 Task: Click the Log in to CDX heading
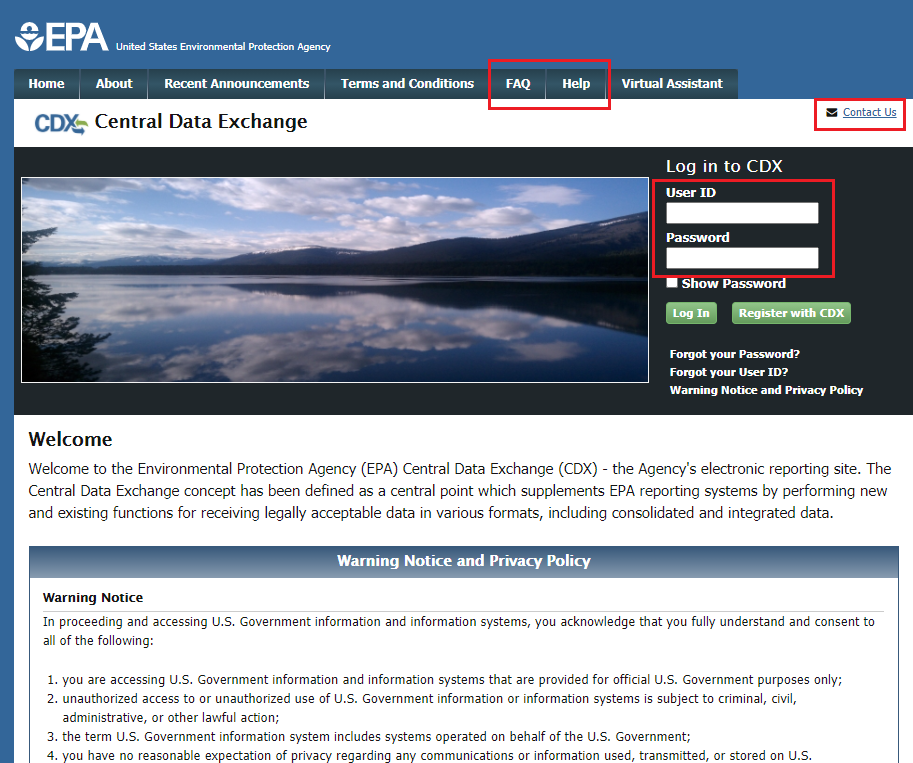pyautogui.click(x=724, y=167)
